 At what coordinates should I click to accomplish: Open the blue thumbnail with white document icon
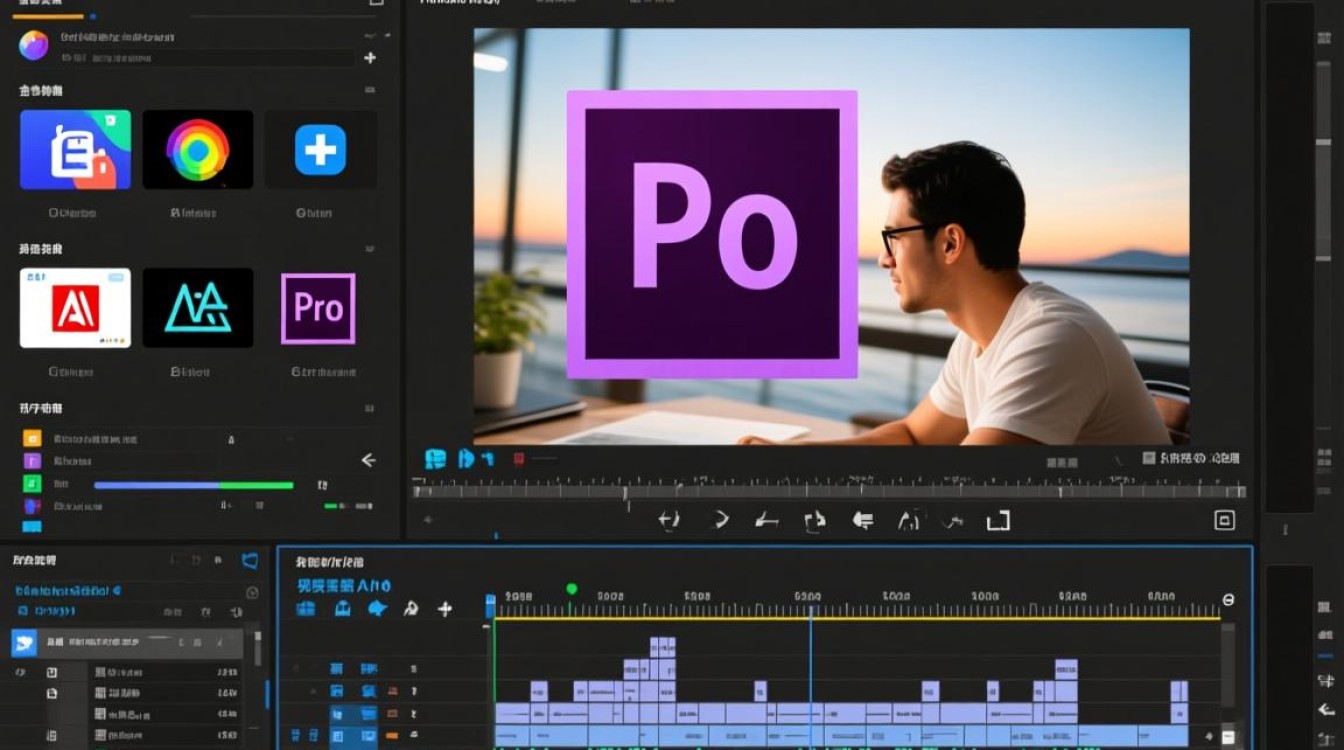75,149
